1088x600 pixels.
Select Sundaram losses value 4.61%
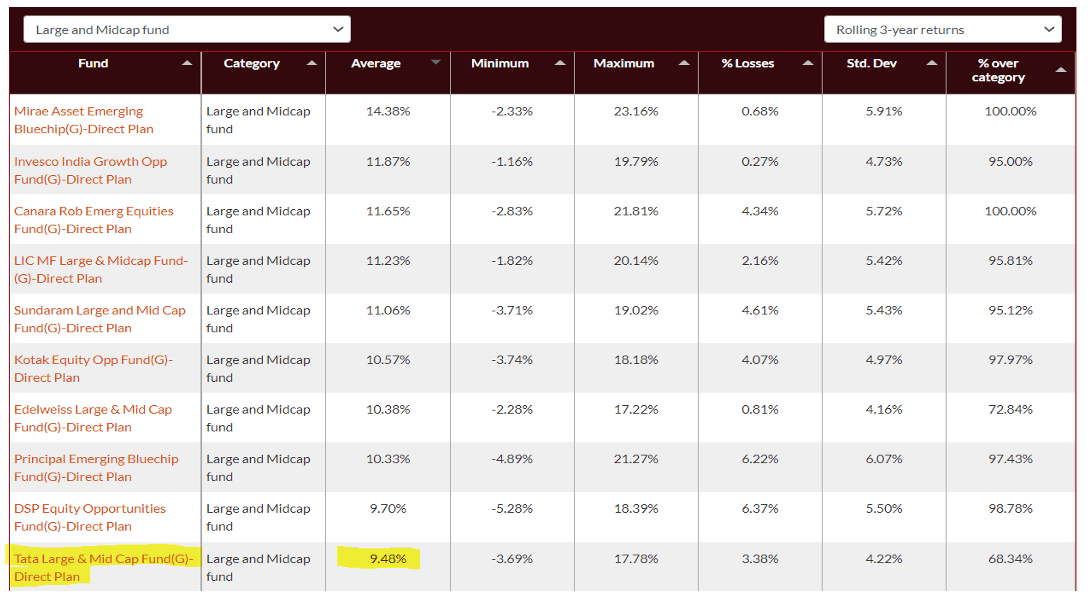tap(760, 310)
